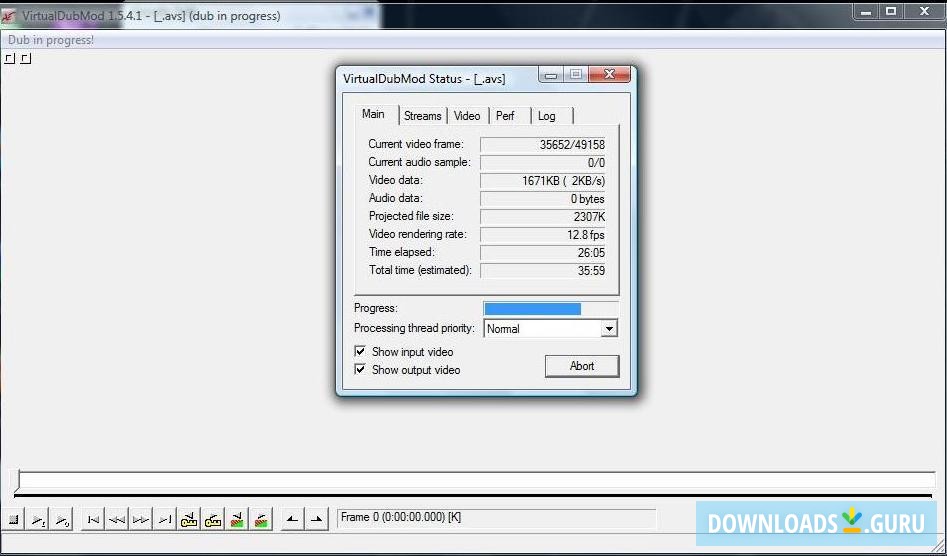Minimize the VirtualDubMod Status dialog

(x=551, y=75)
